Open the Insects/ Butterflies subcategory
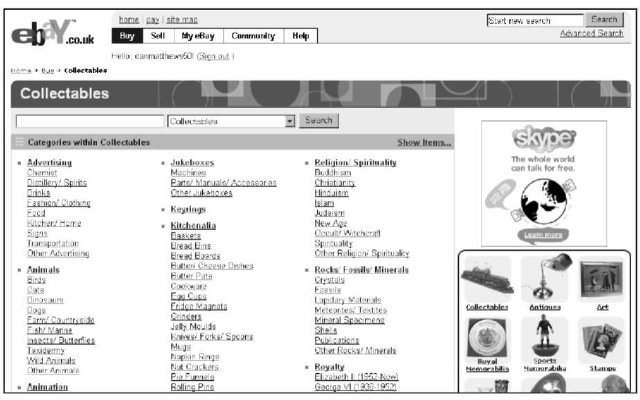 pos(61,340)
